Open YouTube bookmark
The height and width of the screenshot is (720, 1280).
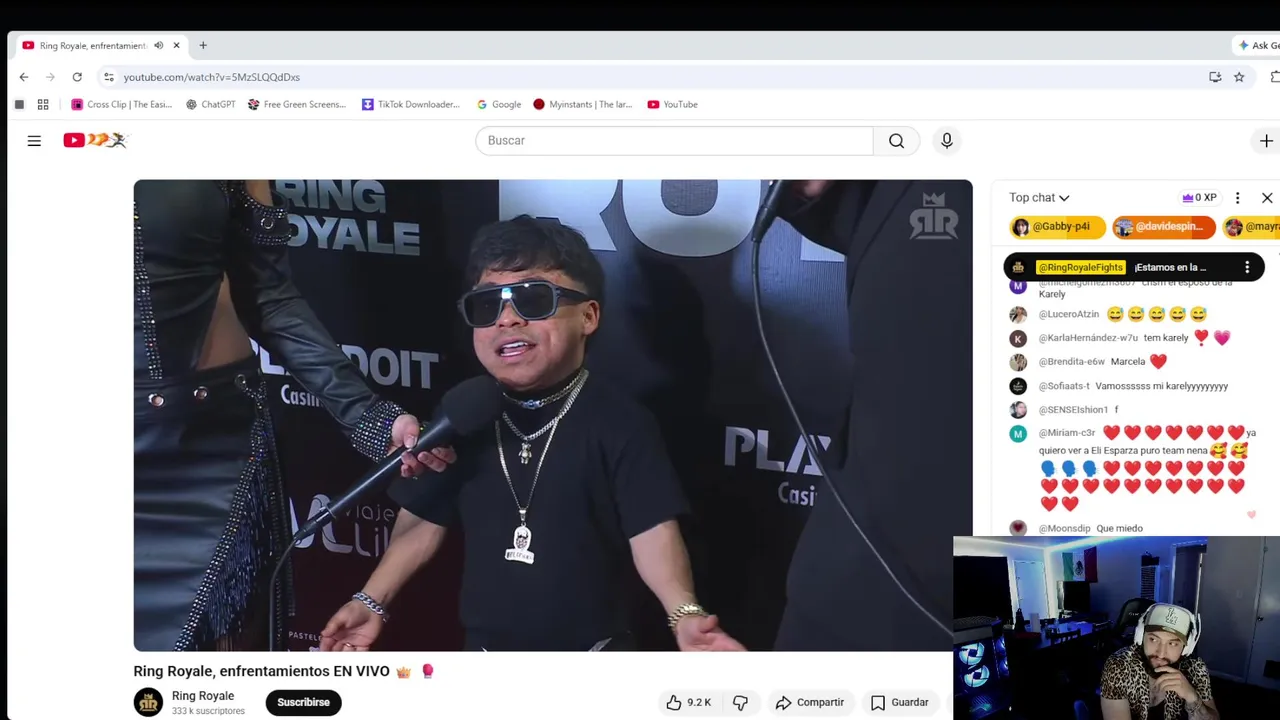click(x=672, y=104)
